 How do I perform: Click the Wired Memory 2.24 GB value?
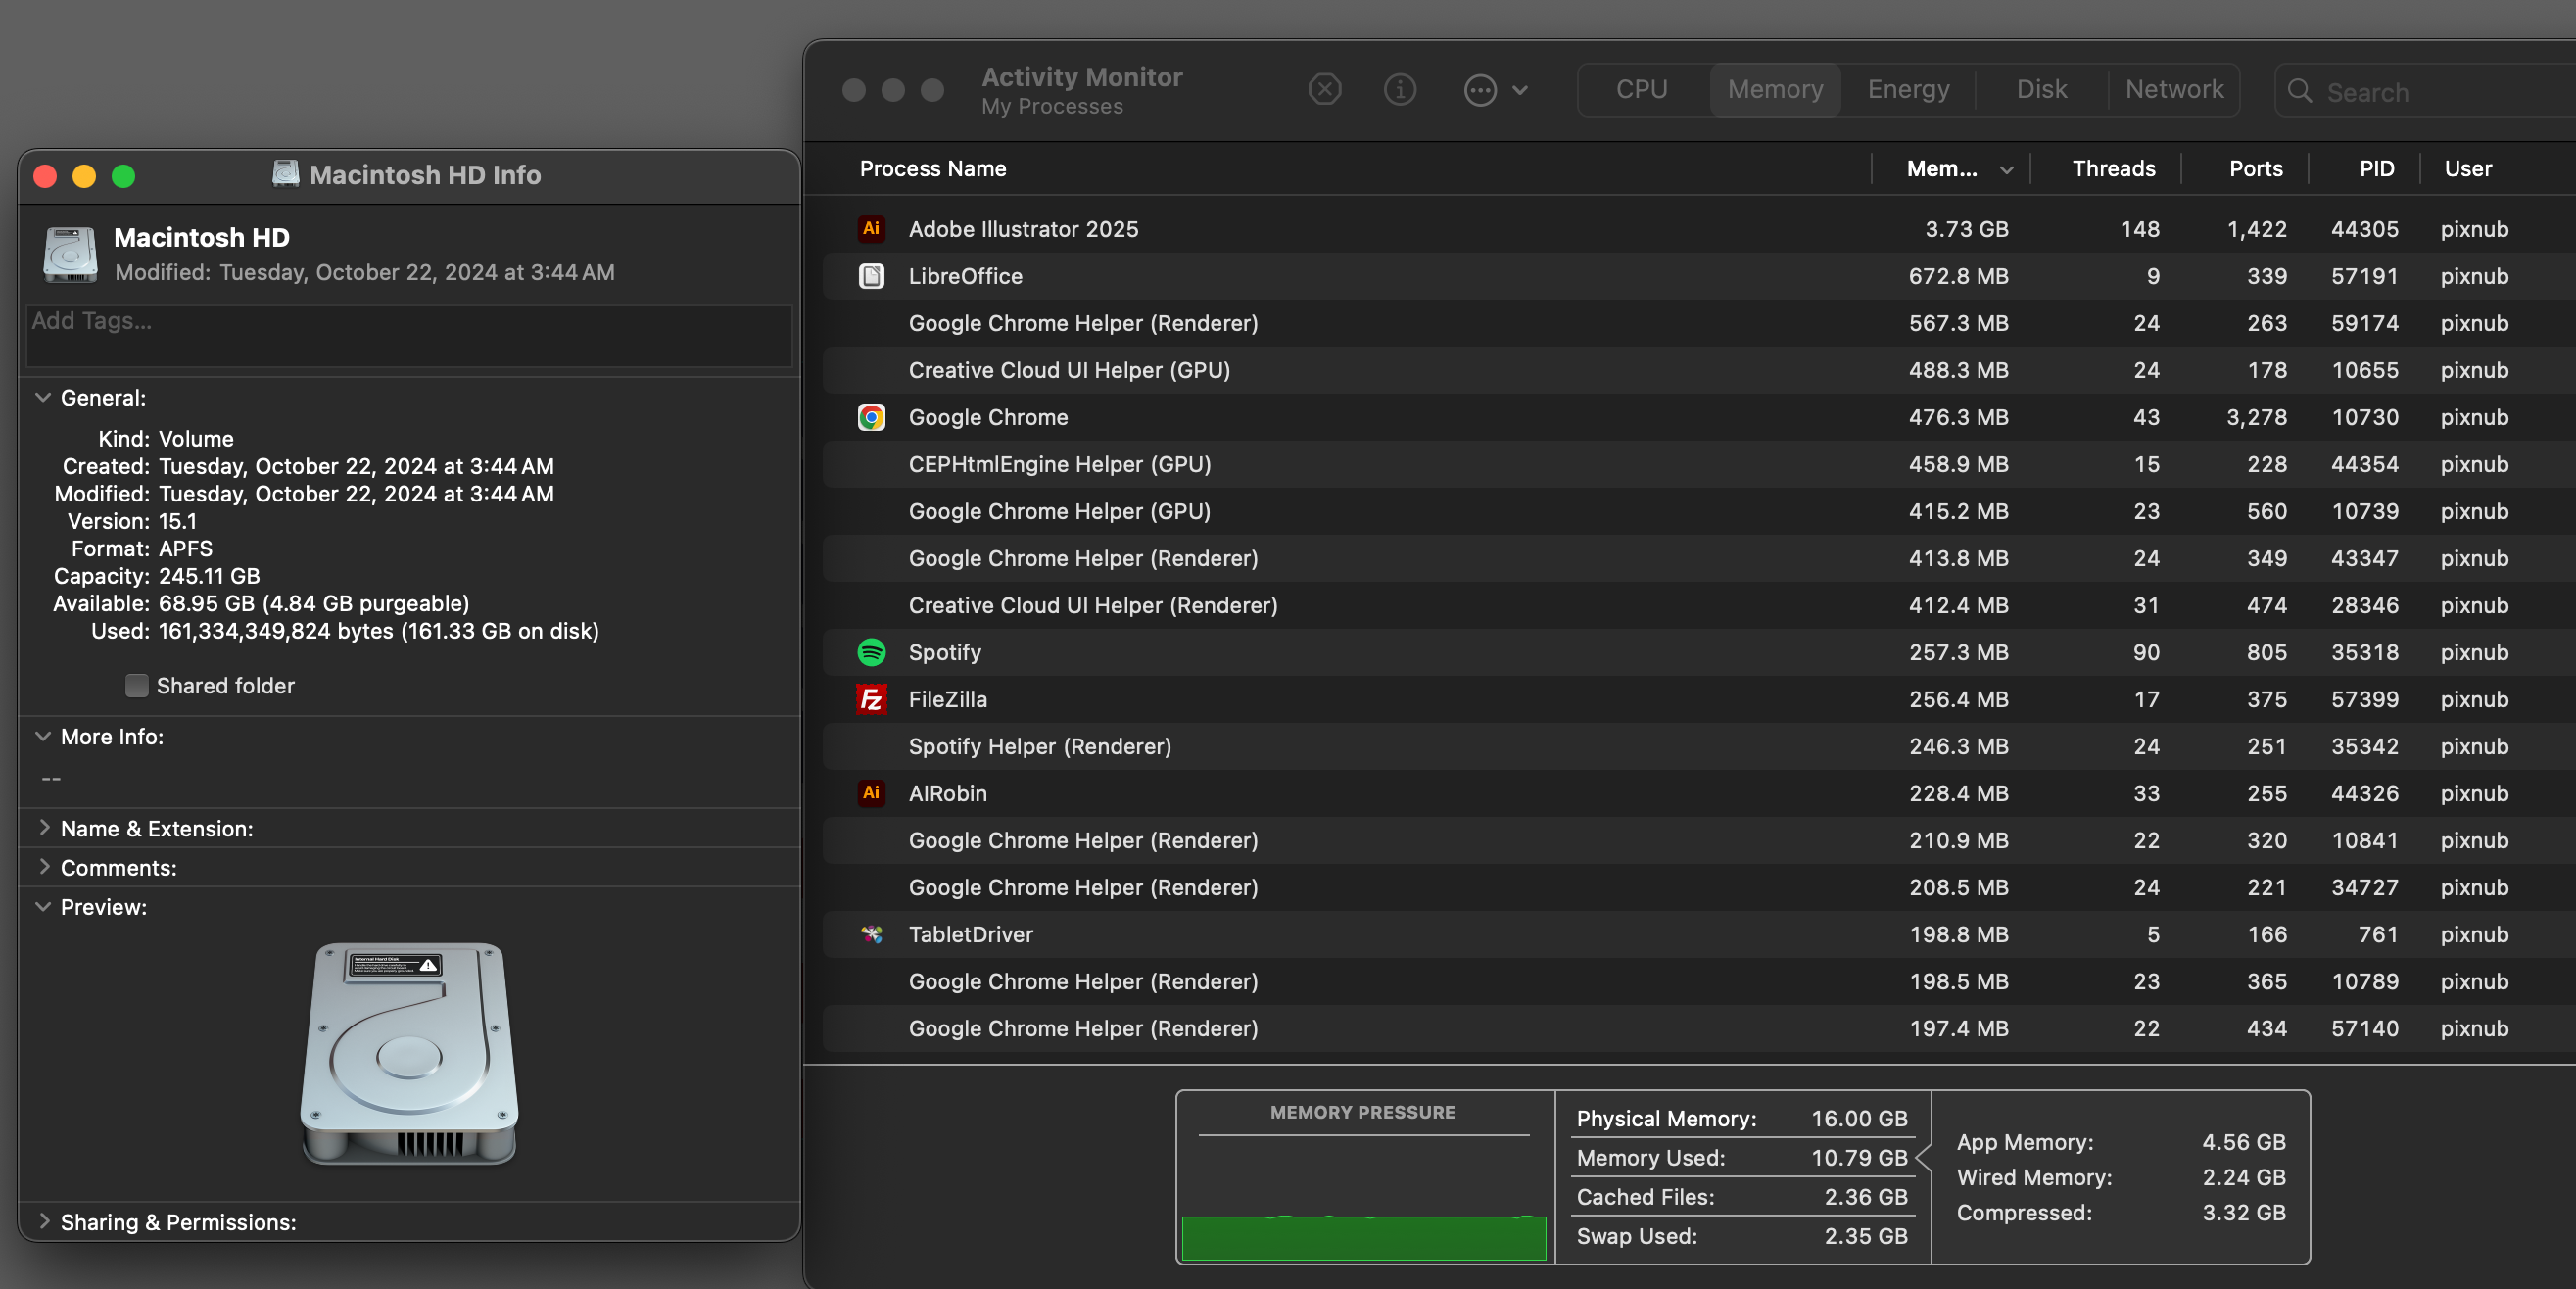(2243, 1177)
